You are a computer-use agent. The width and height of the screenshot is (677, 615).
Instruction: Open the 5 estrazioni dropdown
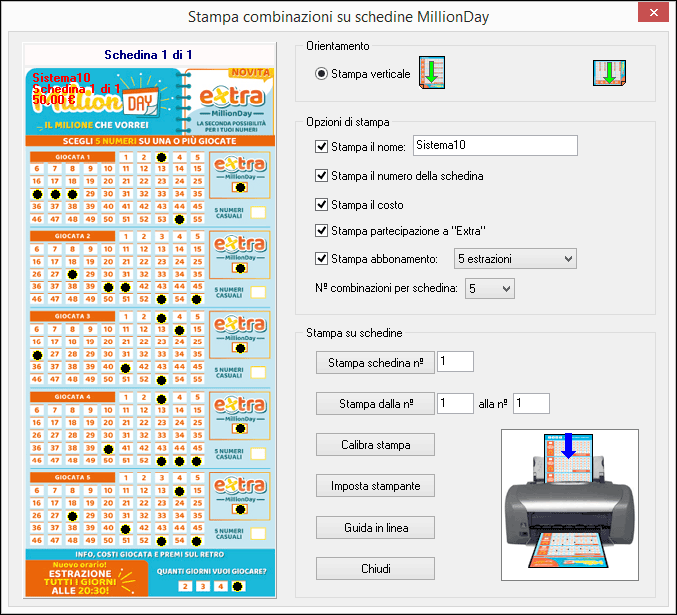point(515,259)
